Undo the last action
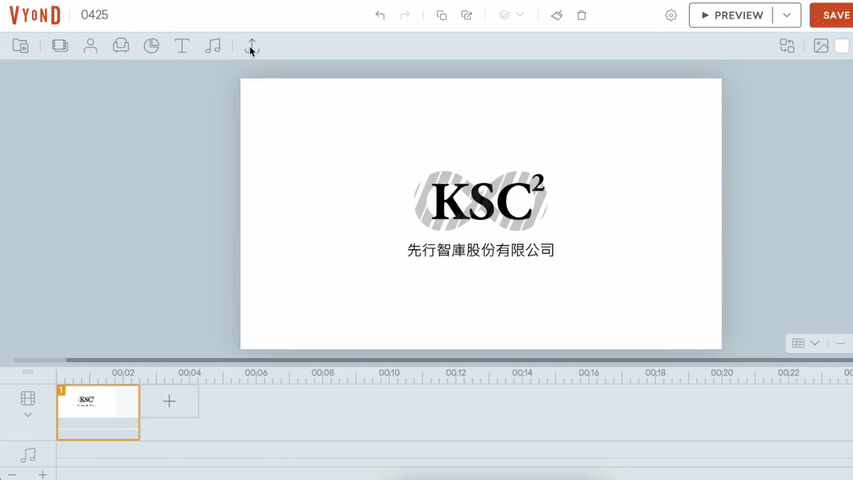 coord(380,15)
